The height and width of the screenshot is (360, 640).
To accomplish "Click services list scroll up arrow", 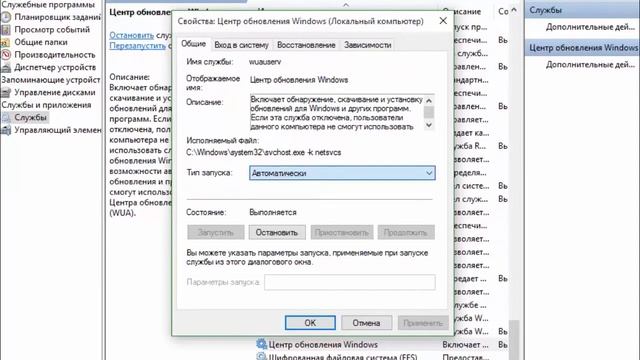I will click(514, 10).
